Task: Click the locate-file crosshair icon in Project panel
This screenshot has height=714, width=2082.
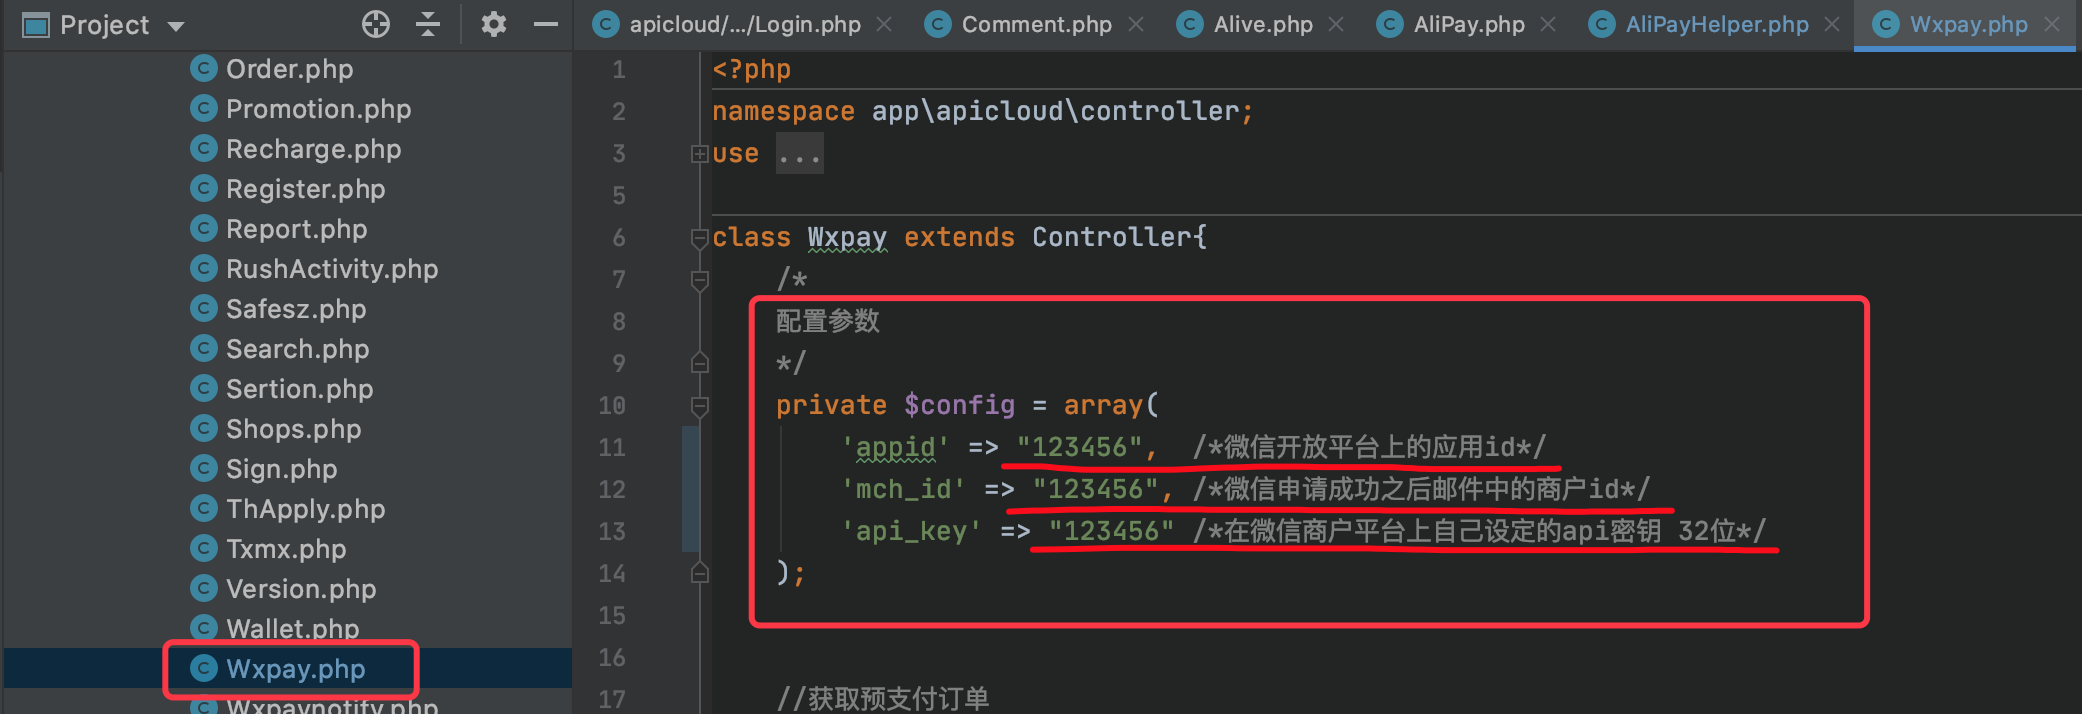Action: click(x=376, y=24)
